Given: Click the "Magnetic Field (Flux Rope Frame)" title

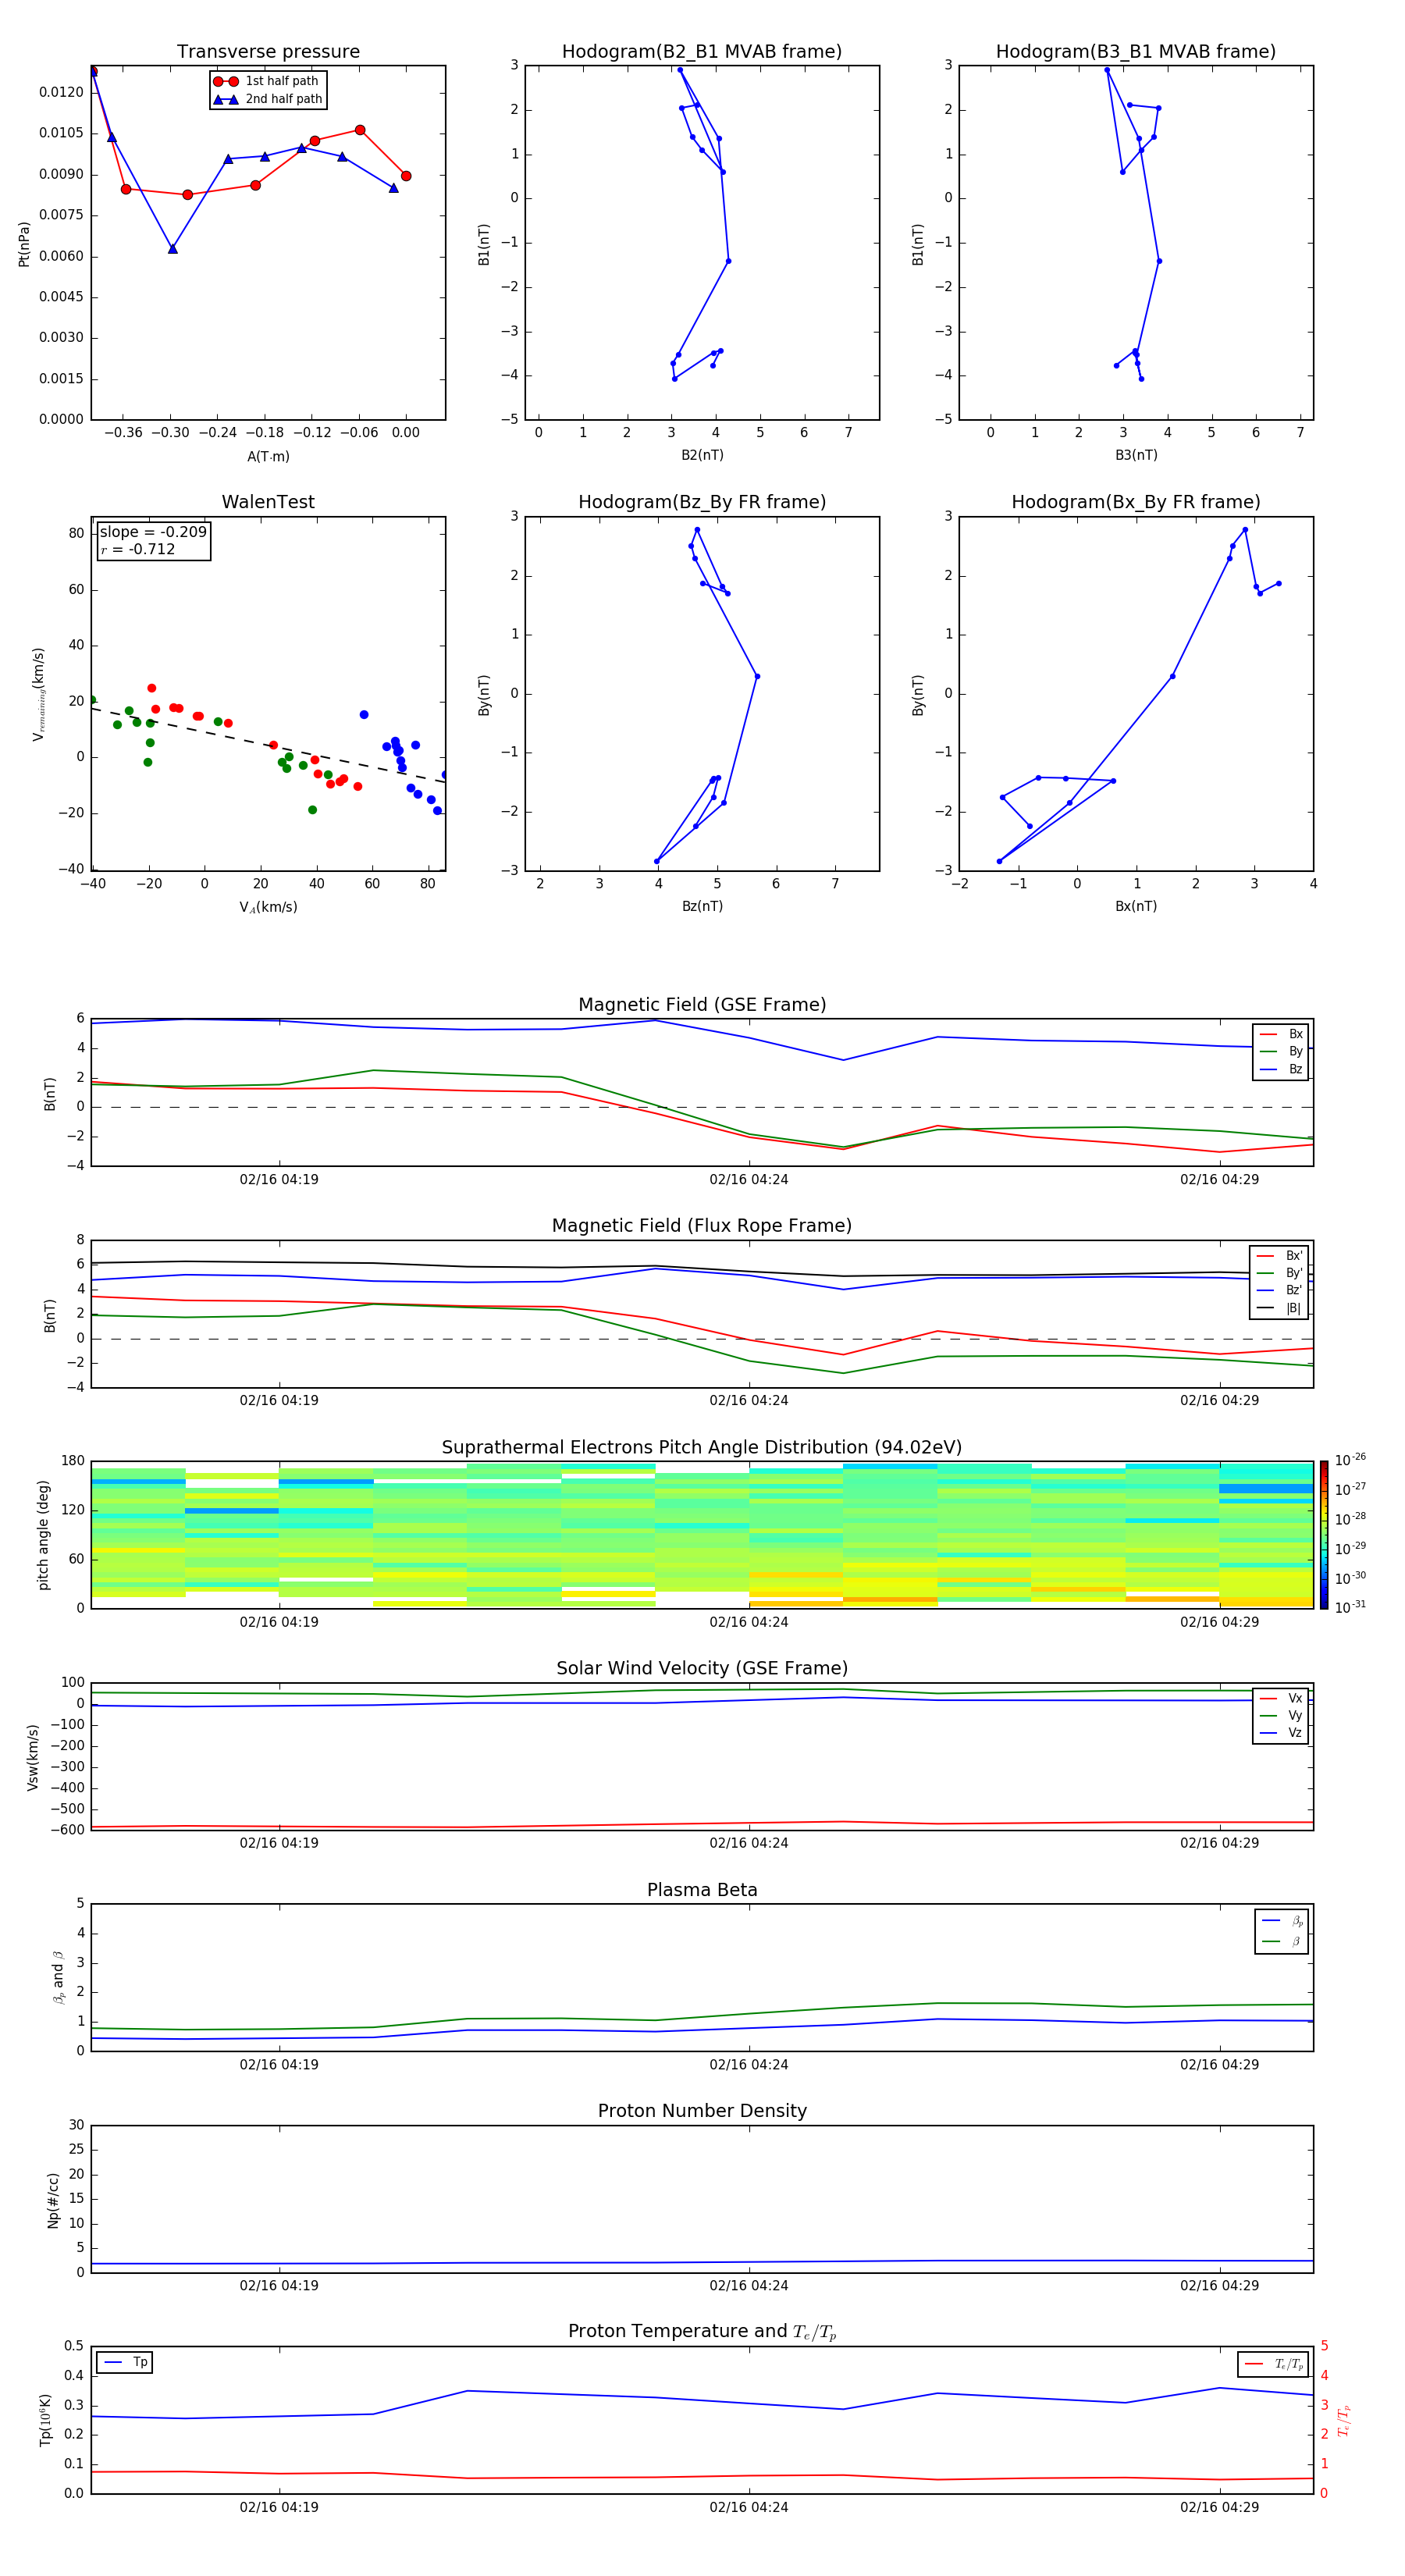Looking at the screenshot, I should tap(702, 1226).
